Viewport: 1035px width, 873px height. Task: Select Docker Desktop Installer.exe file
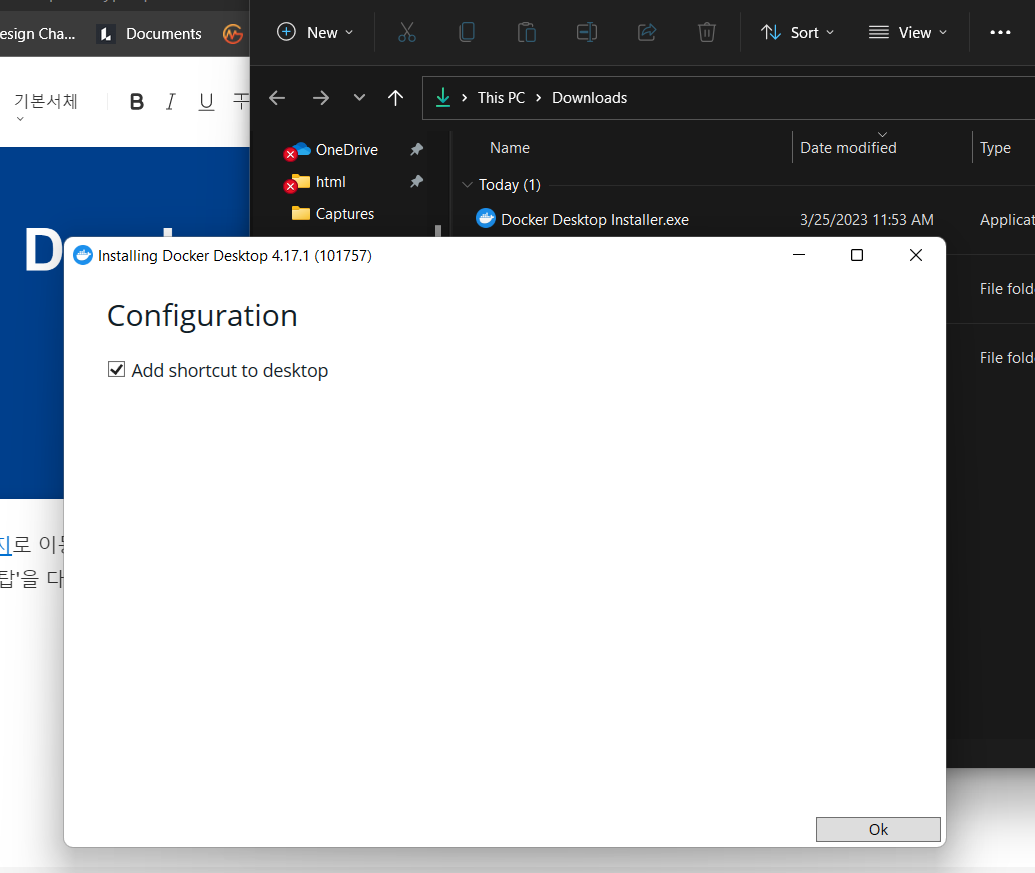595,220
